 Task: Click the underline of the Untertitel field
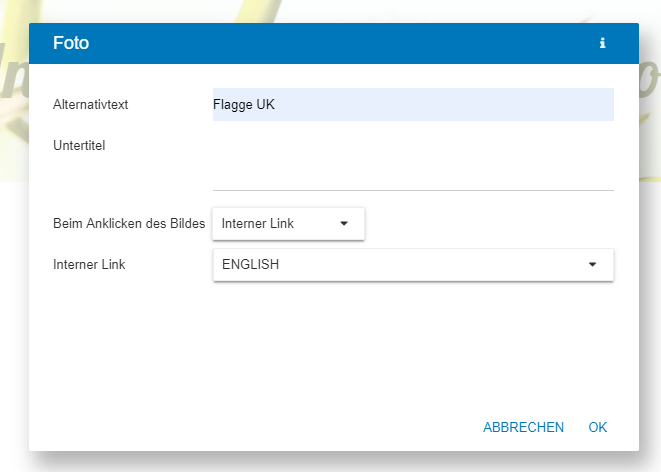click(413, 190)
